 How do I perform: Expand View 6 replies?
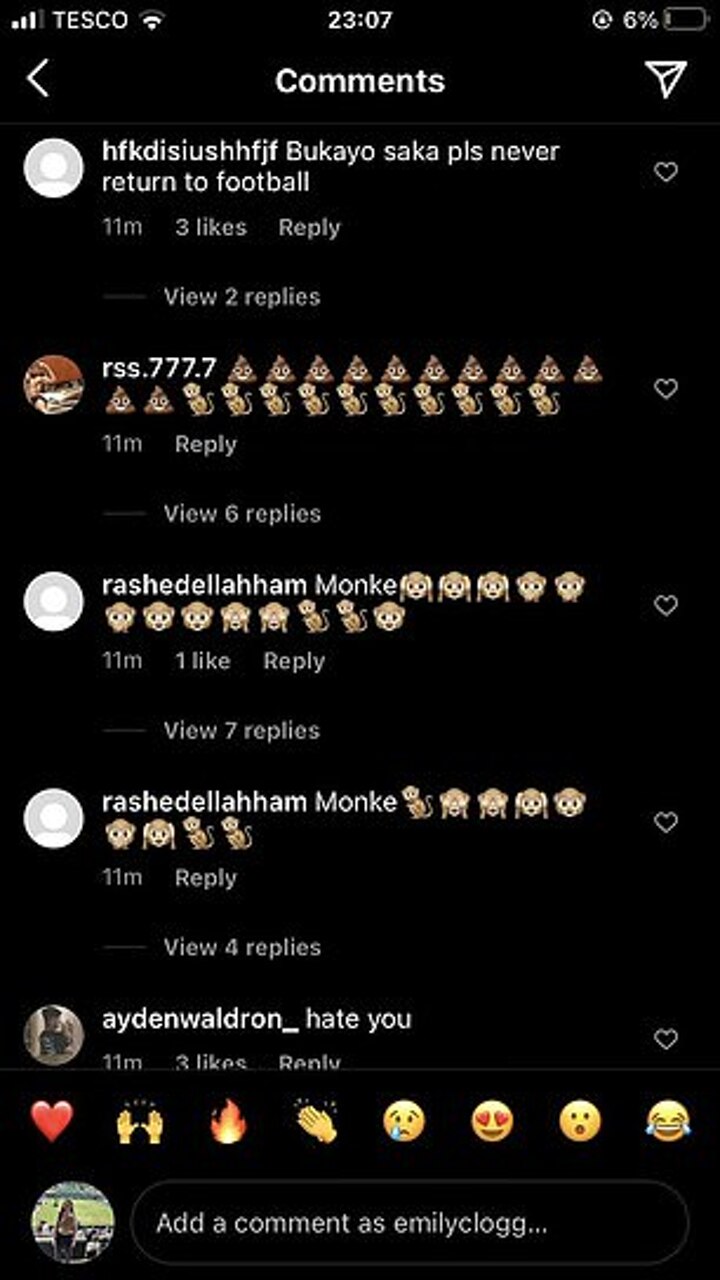(x=242, y=514)
